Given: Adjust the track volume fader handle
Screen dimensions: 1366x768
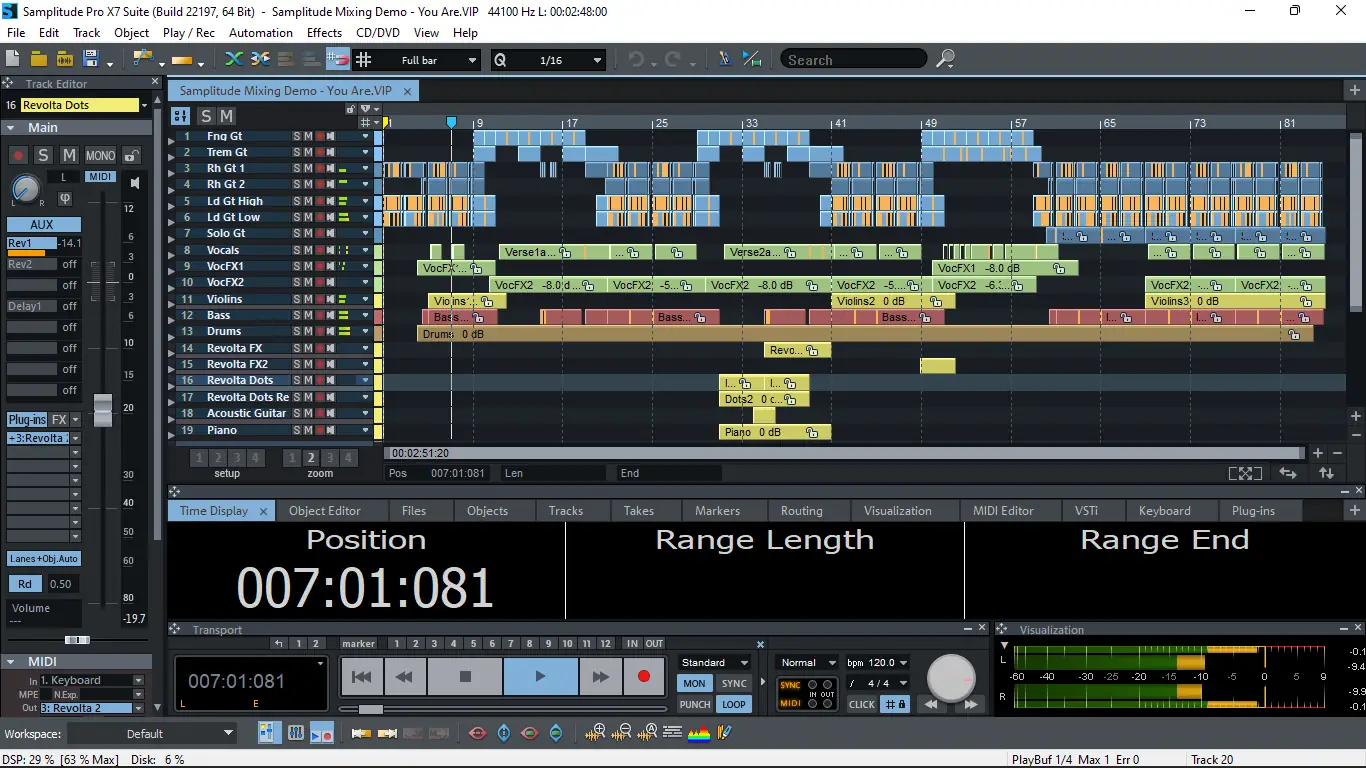Looking at the screenshot, I should [102, 410].
